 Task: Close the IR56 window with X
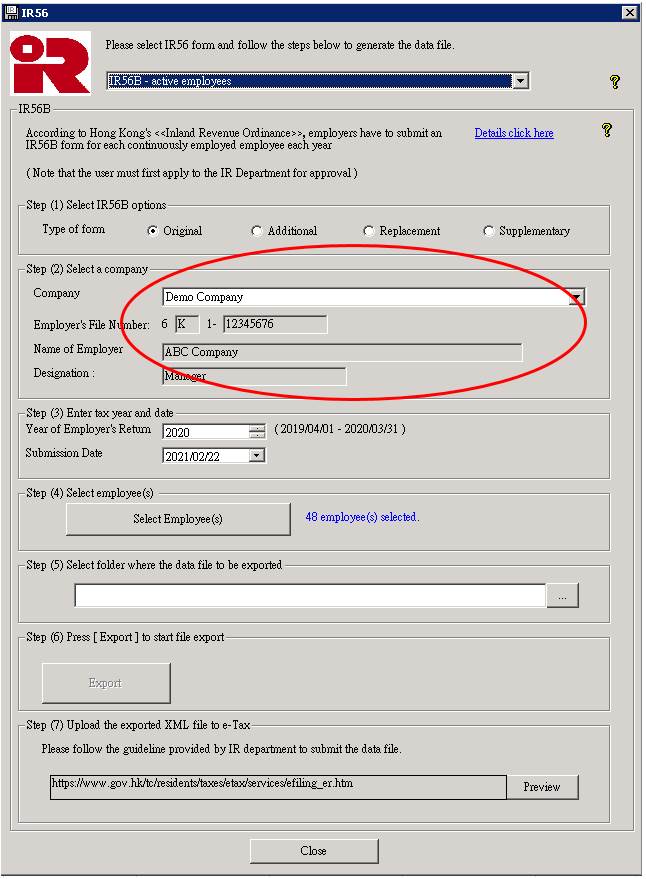pyautogui.click(x=629, y=12)
